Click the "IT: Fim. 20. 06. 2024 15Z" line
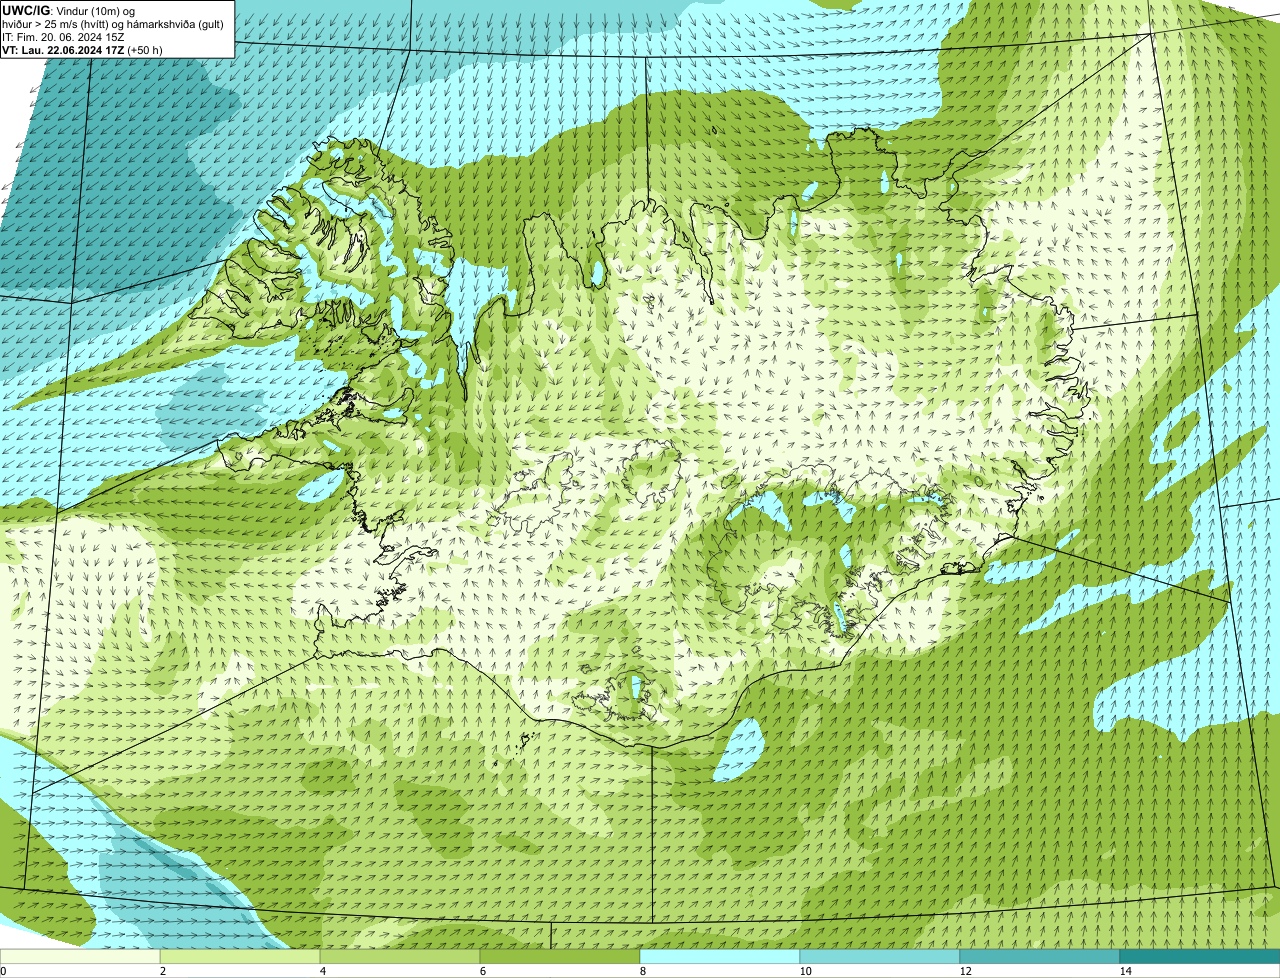1280x978 pixels. pos(63,36)
